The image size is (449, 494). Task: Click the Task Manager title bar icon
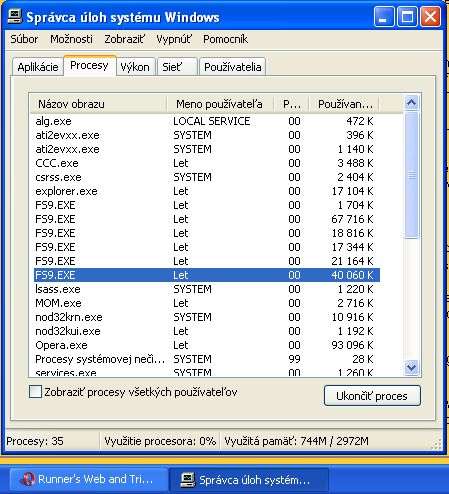tap(15, 16)
